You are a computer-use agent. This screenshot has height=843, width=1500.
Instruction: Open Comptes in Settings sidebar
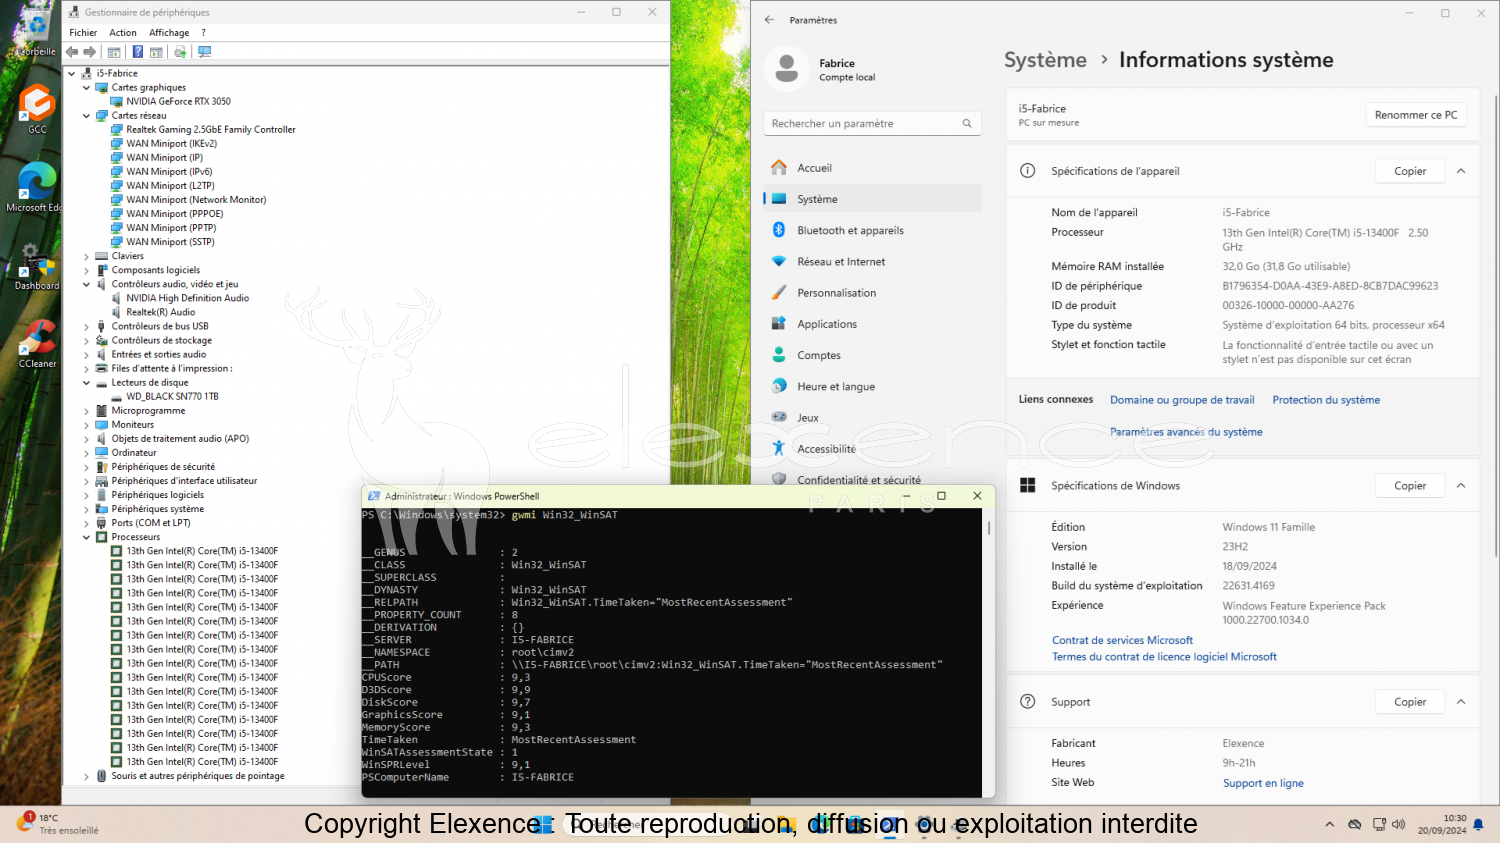[872, 355]
